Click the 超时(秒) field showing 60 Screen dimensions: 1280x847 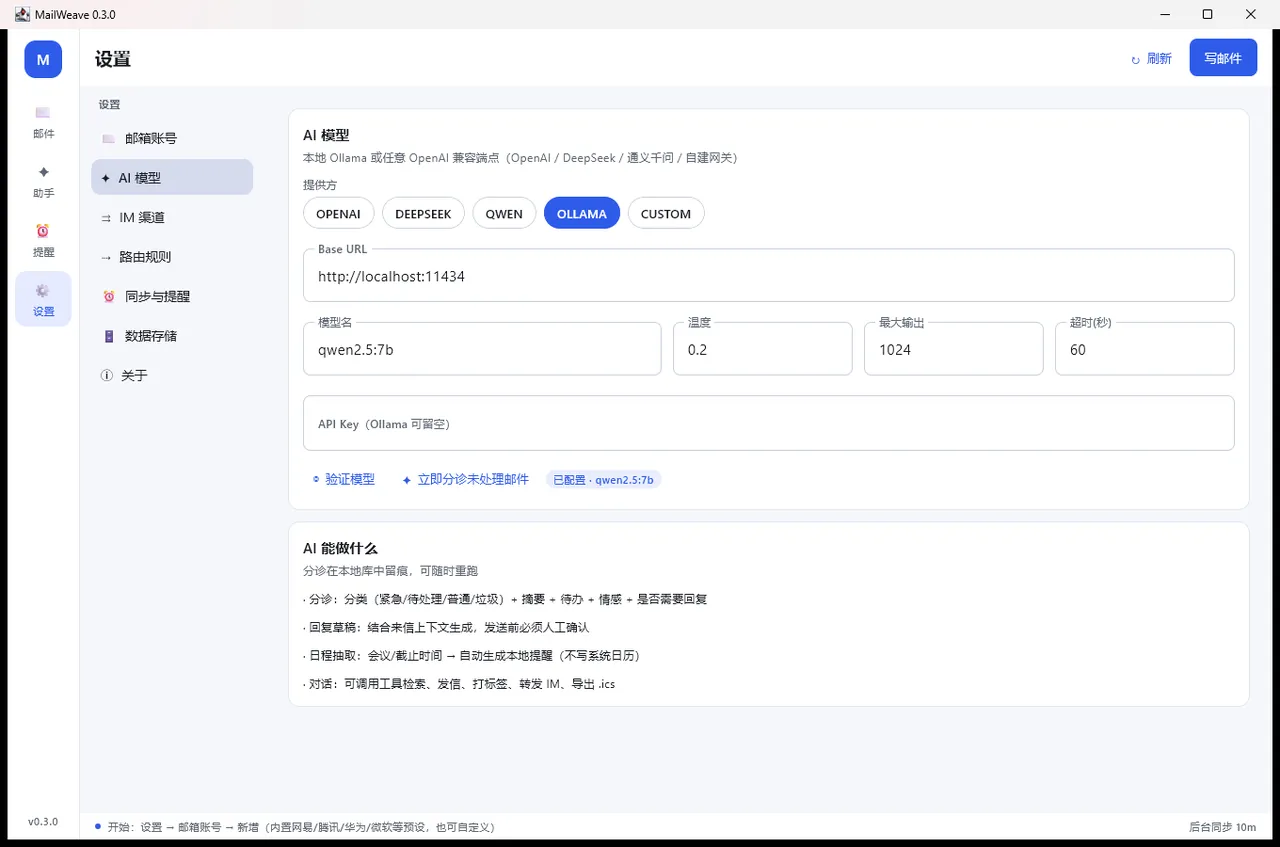pos(1144,349)
